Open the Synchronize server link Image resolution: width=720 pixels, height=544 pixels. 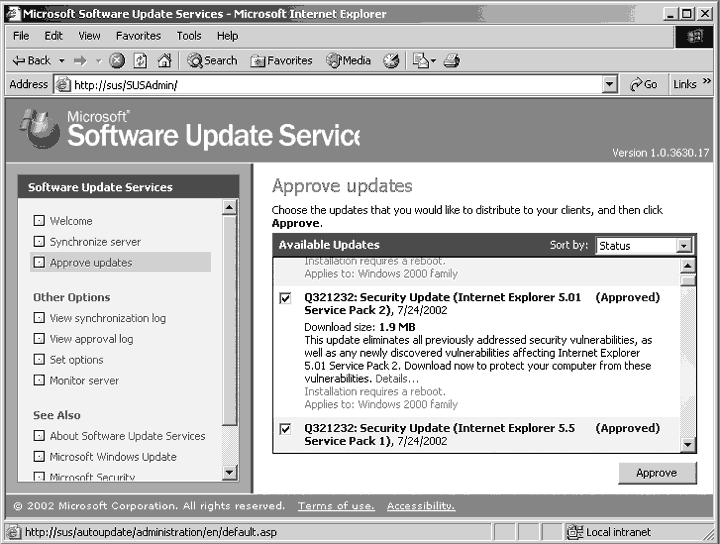click(x=95, y=242)
